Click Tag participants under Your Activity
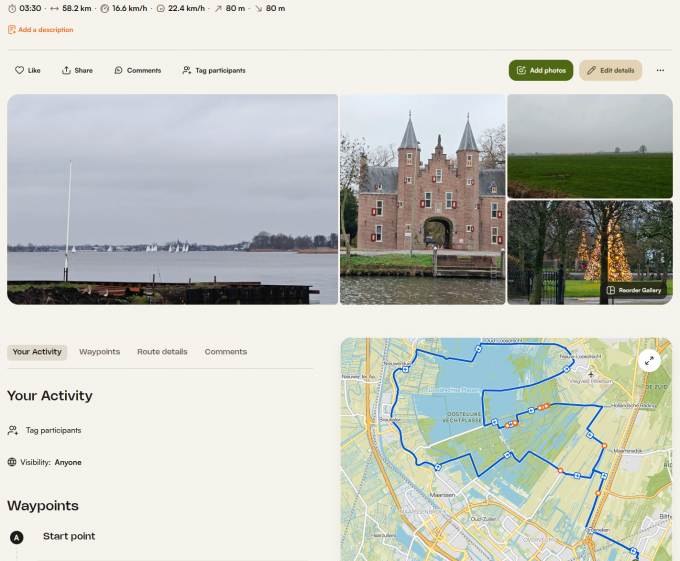This screenshot has width=680, height=561. 53,430
